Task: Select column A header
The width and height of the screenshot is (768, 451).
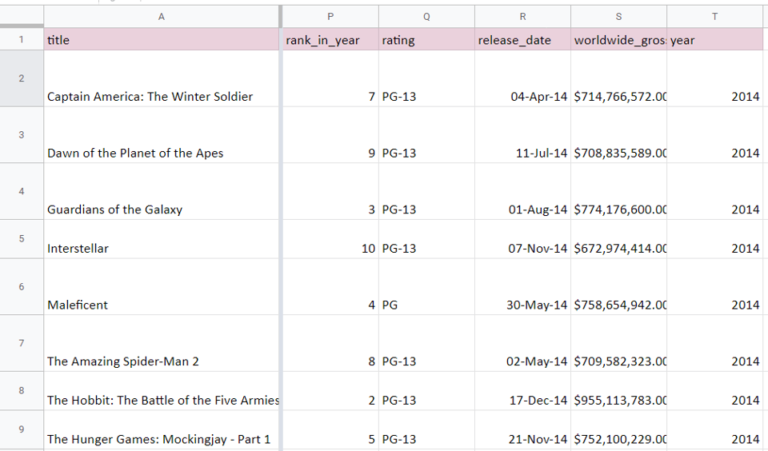Action: coord(162,16)
